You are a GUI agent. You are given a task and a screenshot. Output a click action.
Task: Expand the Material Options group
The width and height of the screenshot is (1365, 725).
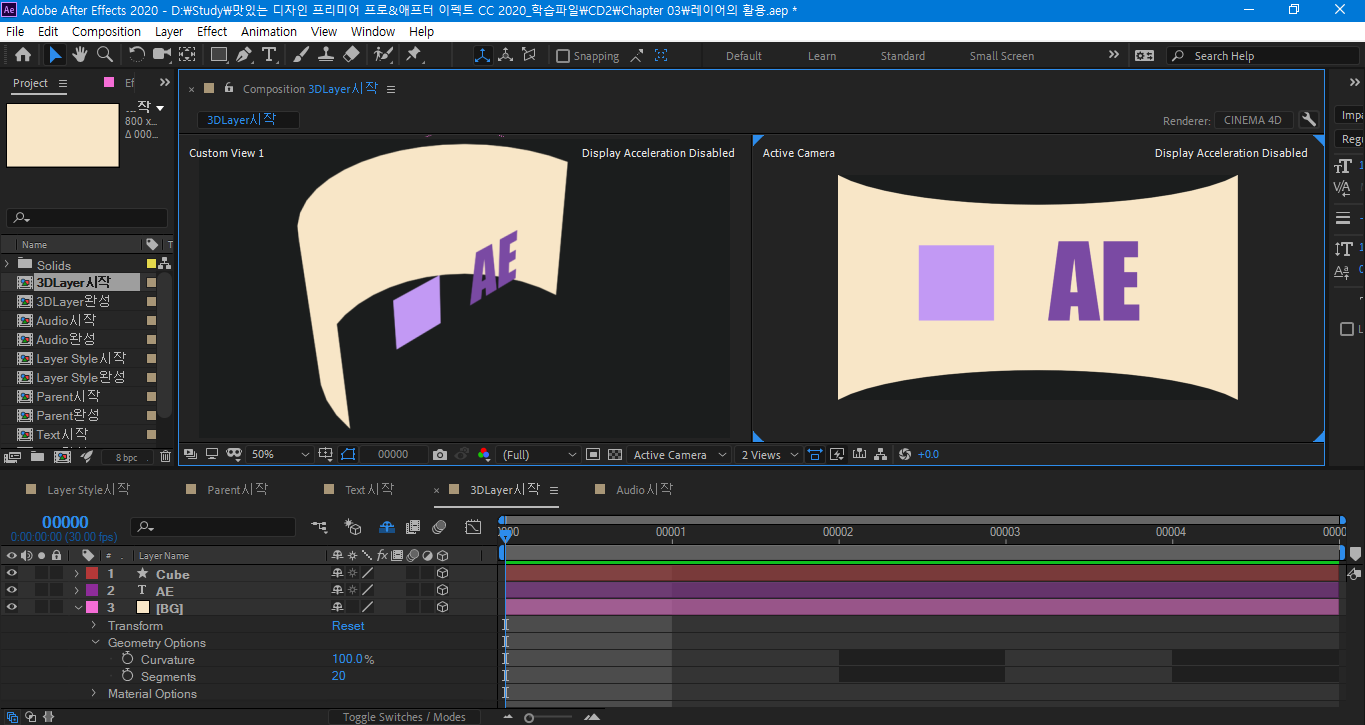point(94,693)
